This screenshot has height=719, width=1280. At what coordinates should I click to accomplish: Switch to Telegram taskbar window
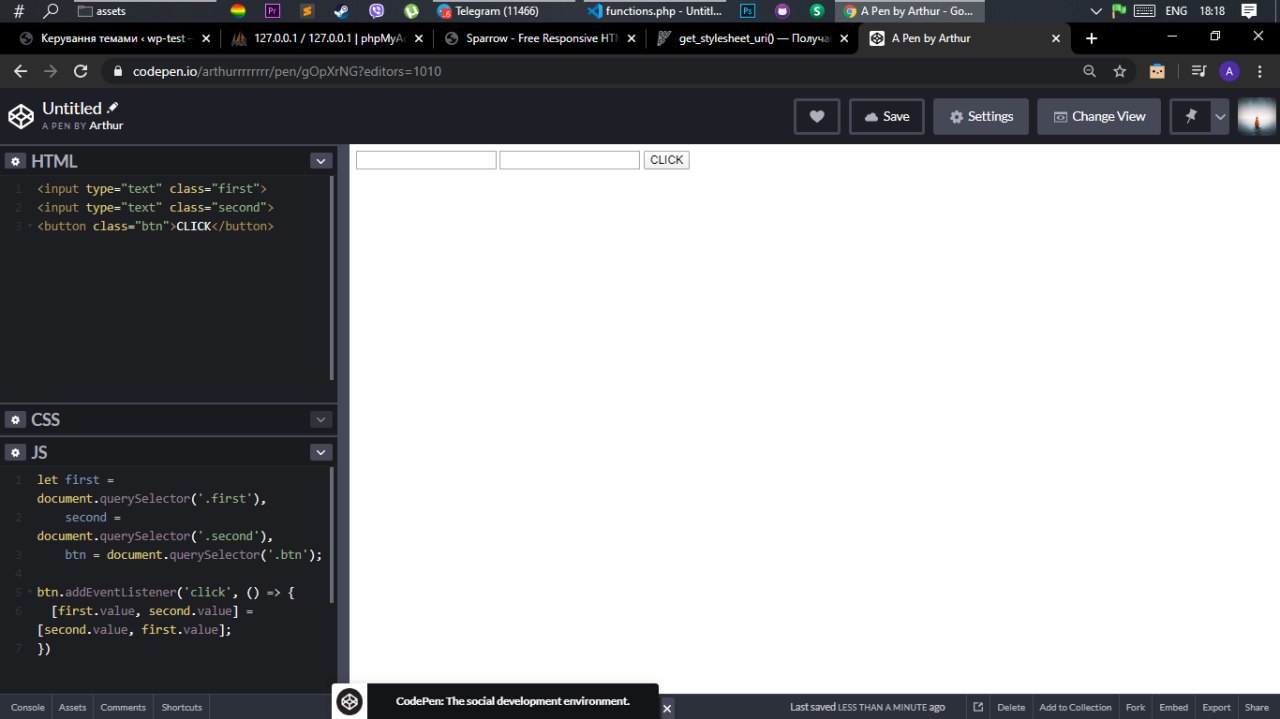503,11
